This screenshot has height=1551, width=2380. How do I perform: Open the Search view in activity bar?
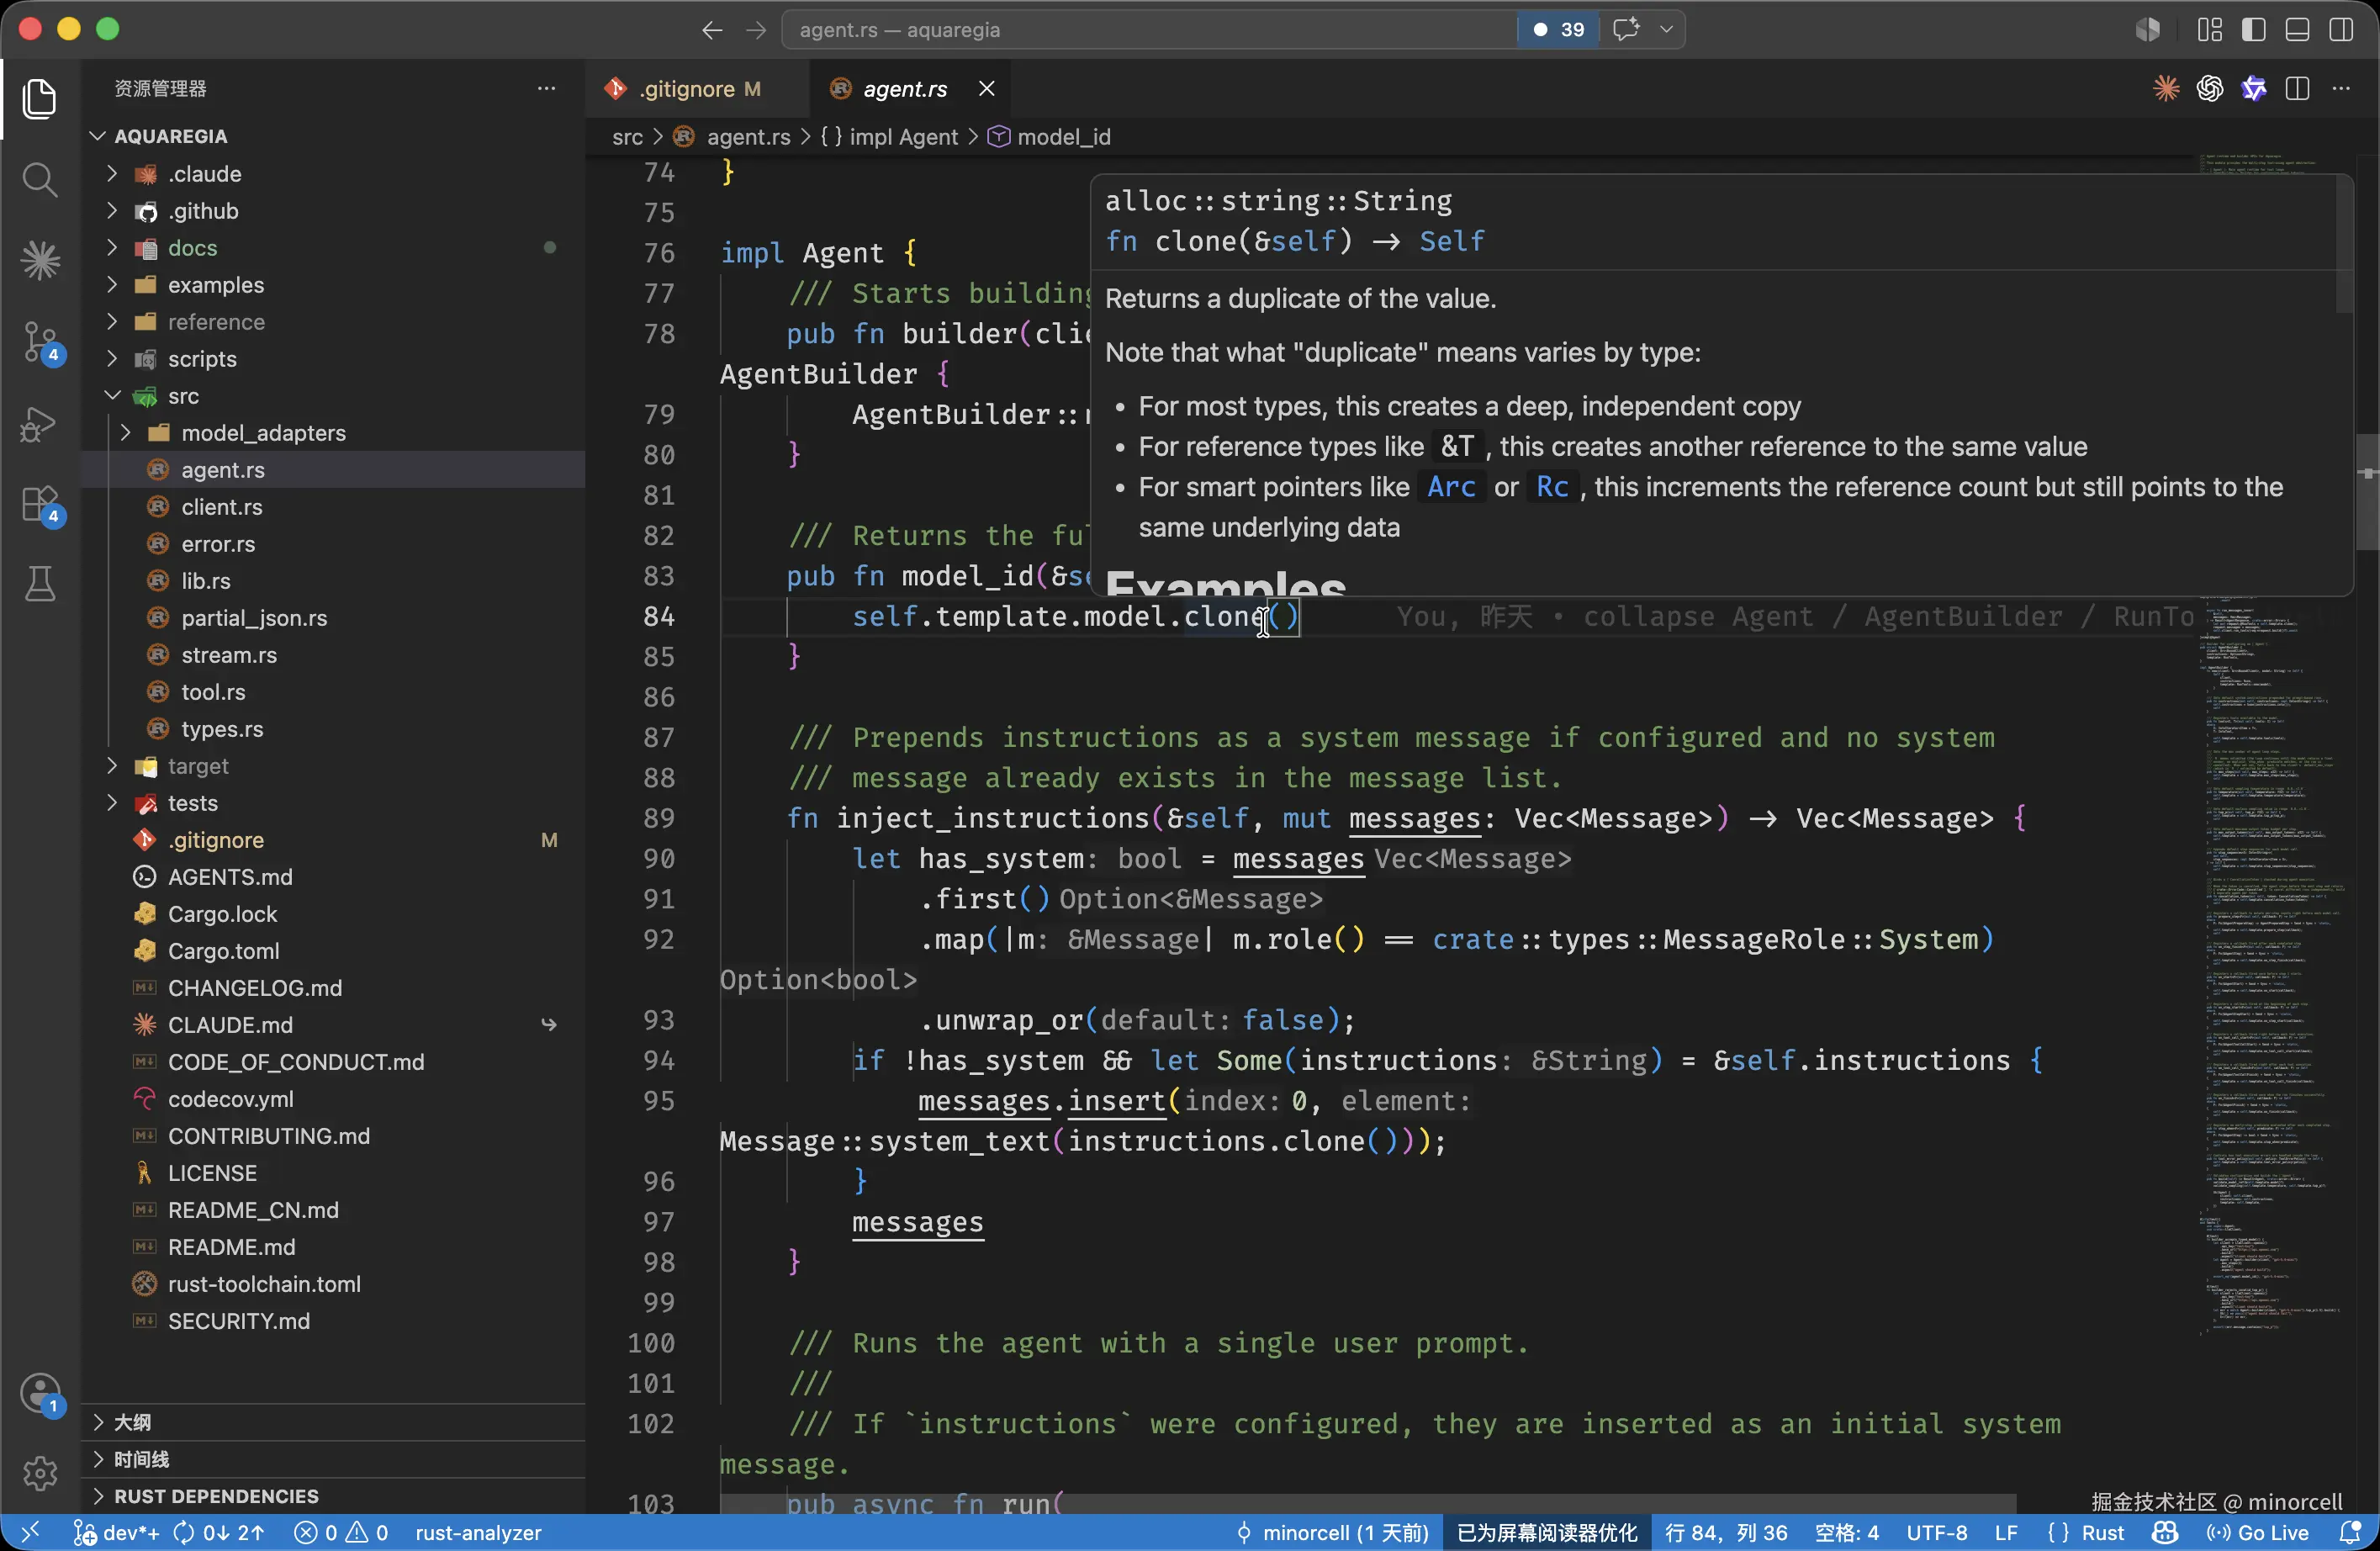(x=40, y=180)
